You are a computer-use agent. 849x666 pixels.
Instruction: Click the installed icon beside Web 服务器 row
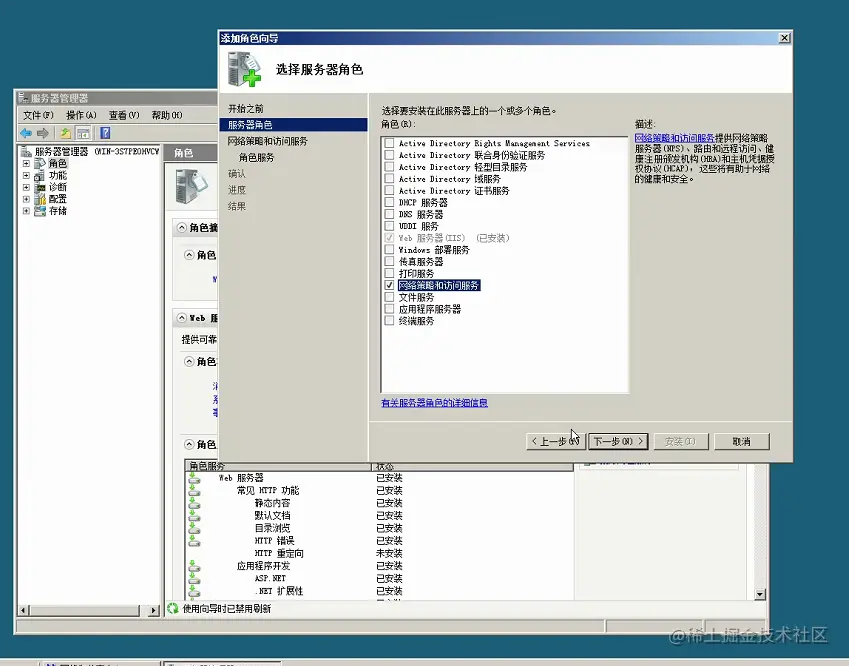pyautogui.click(x=194, y=478)
